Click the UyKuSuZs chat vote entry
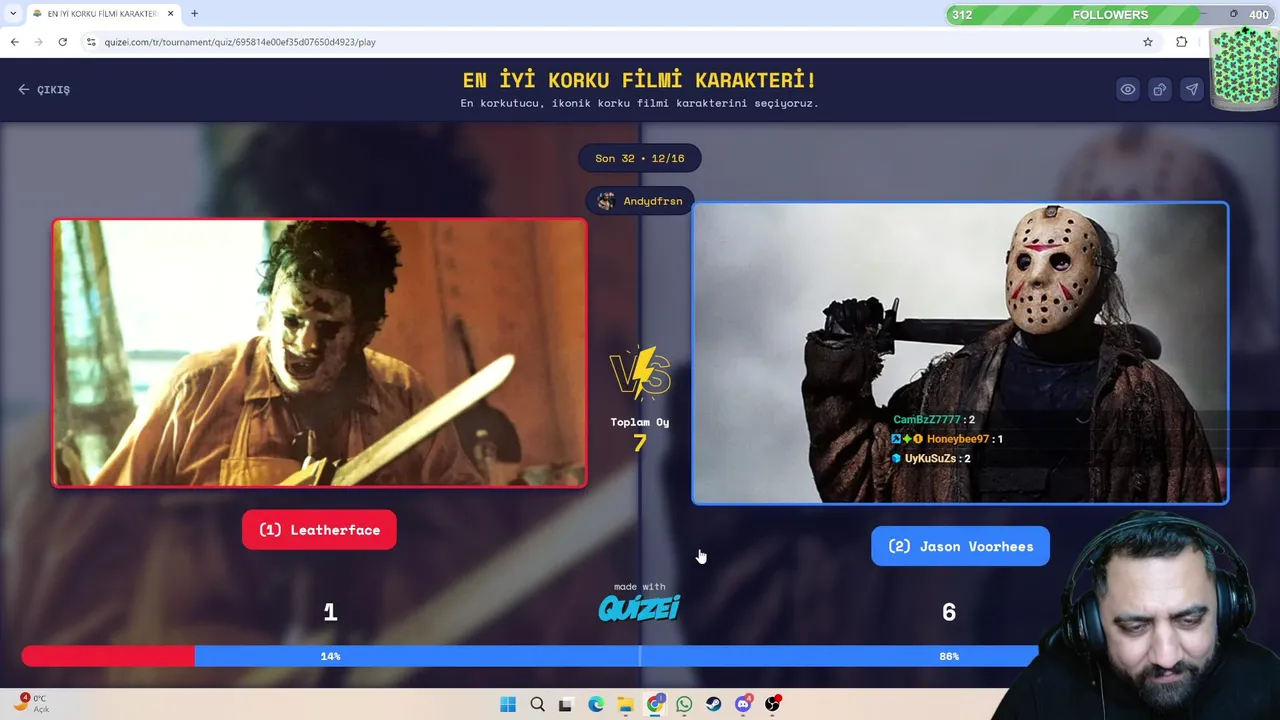This screenshot has height=720, width=1280. coord(931,458)
